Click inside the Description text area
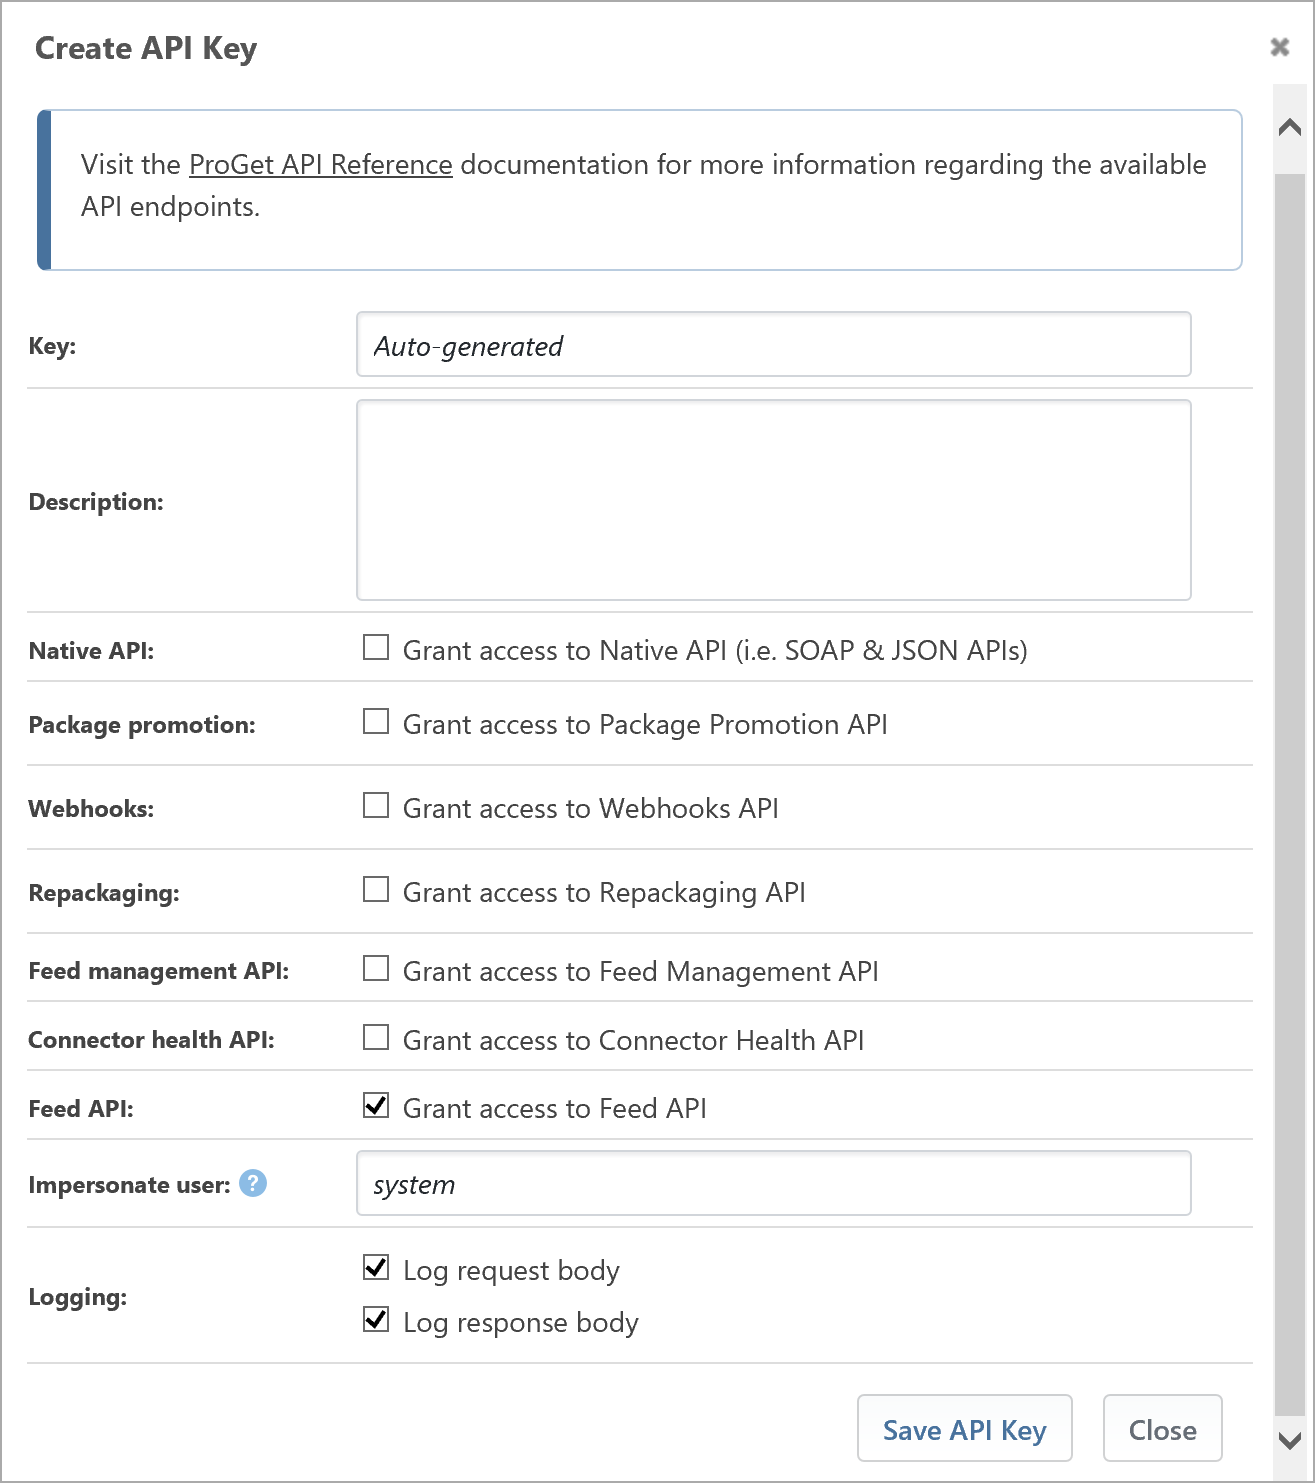This screenshot has height=1483, width=1315. tap(774, 500)
